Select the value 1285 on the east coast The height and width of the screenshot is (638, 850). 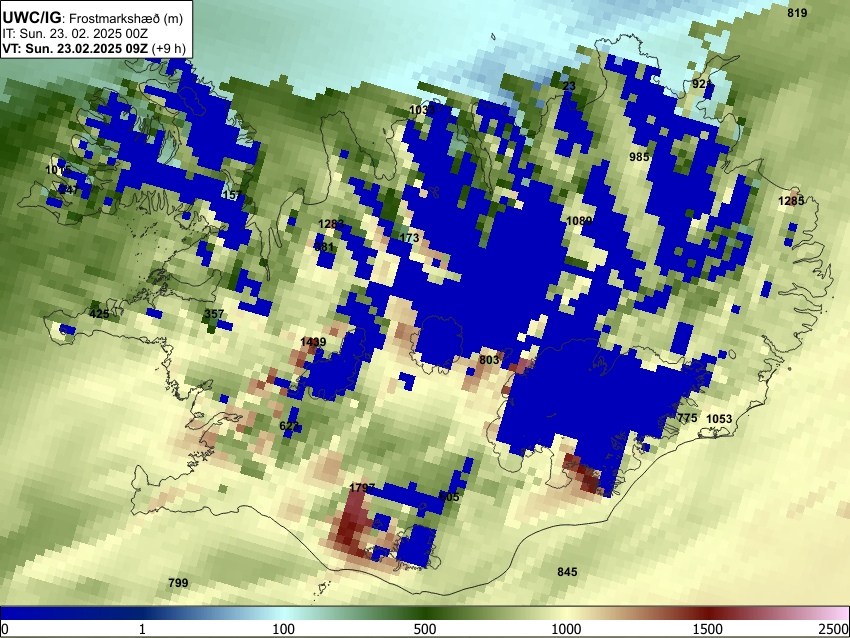pos(791,201)
